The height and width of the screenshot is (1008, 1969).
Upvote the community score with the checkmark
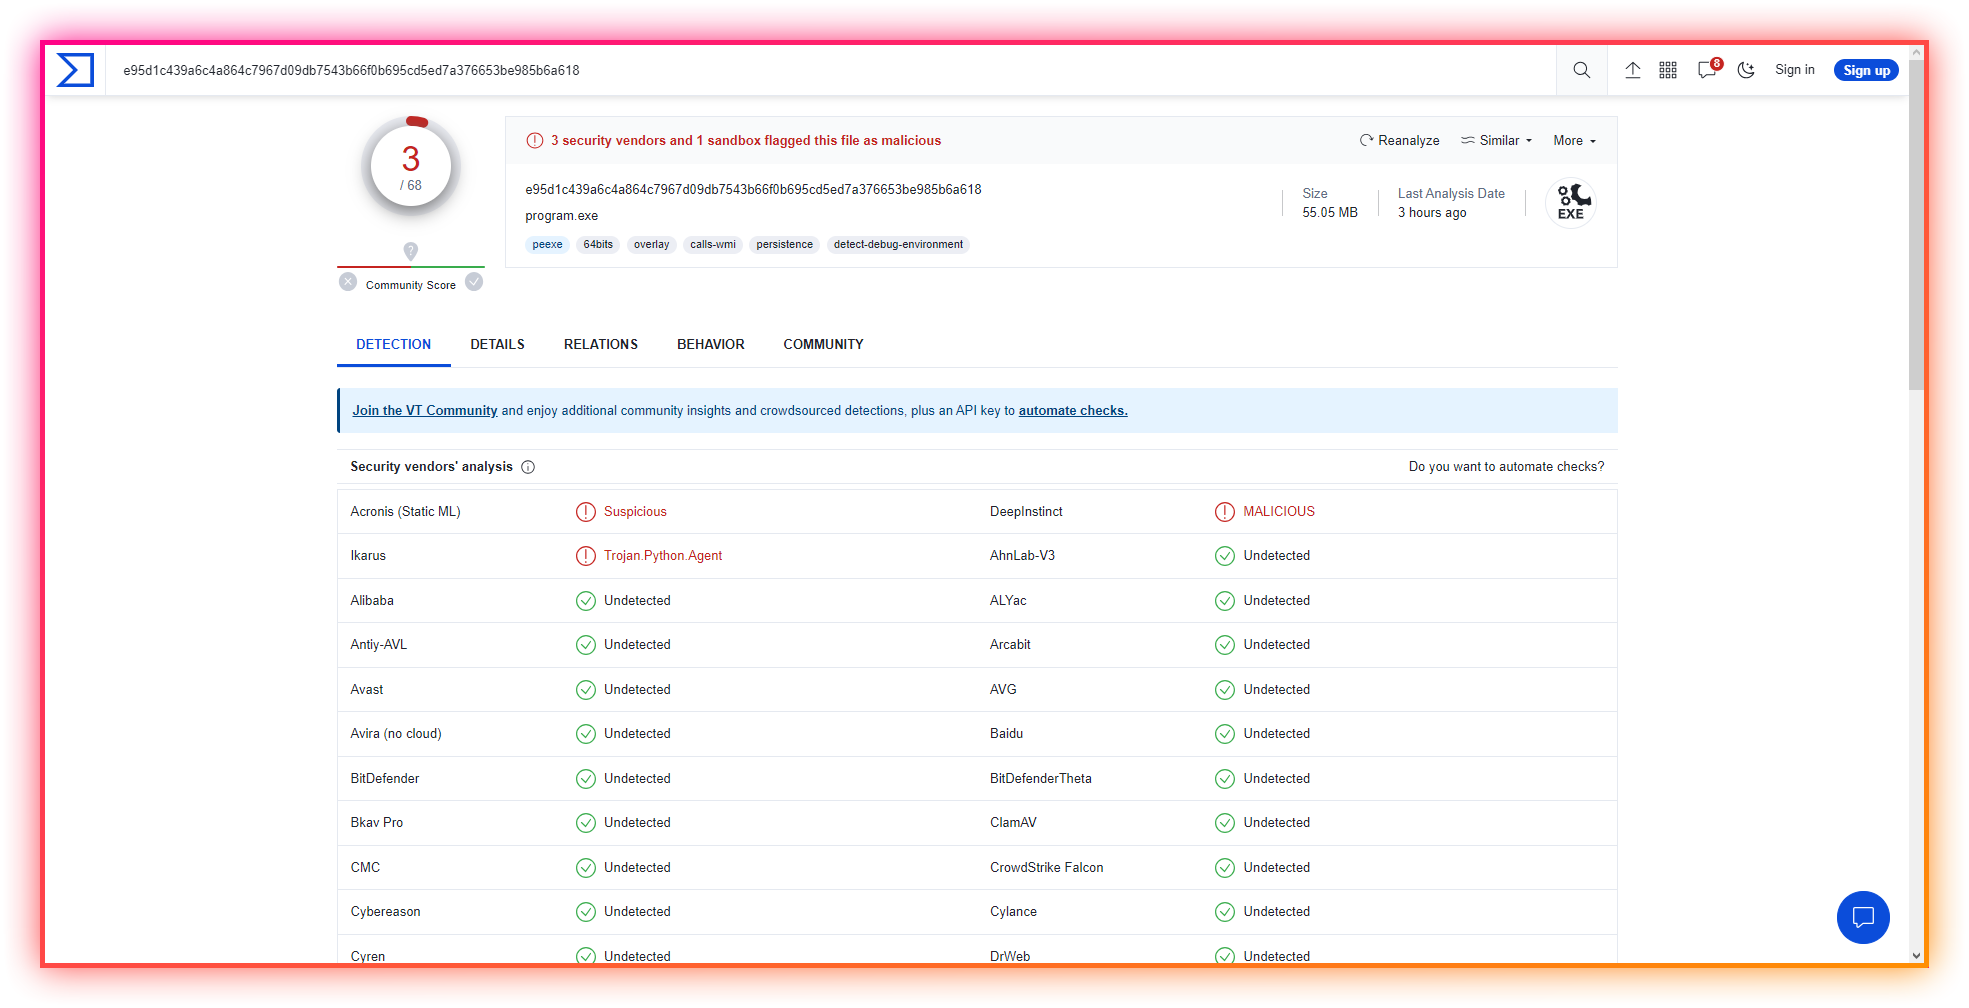(x=474, y=282)
